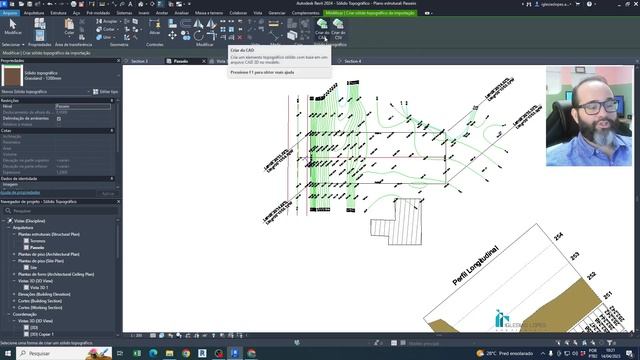640x360 pixels.
Task: Click the Editar tipo button
Action: coord(105,92)
